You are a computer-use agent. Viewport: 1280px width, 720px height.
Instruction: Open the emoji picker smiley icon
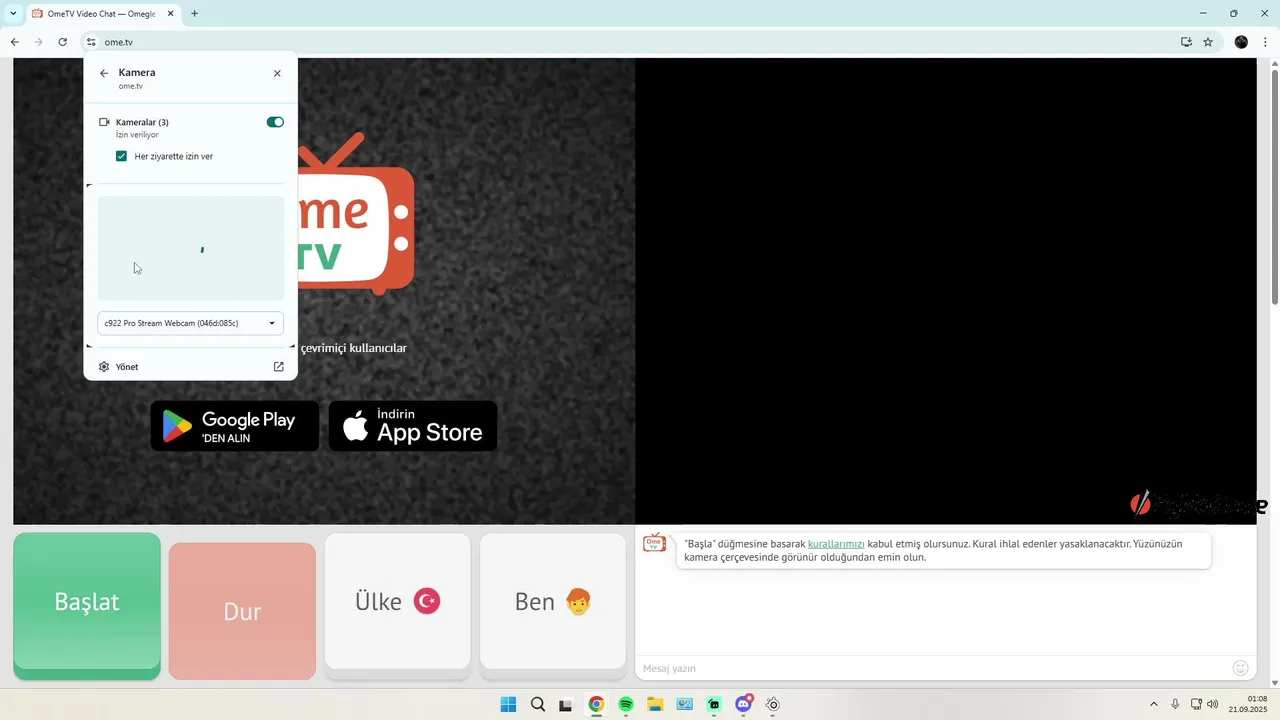pyautogui.click(x=1241, y=668)
